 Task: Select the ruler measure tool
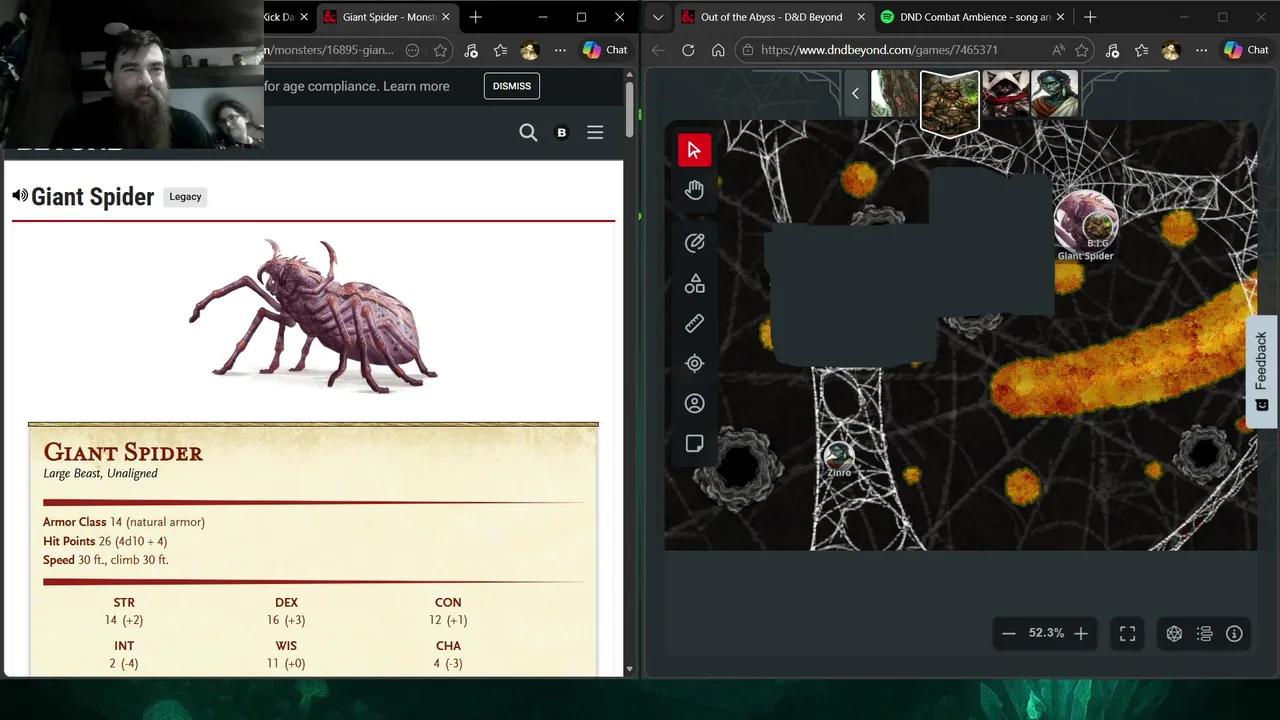[x=694, y=324]
